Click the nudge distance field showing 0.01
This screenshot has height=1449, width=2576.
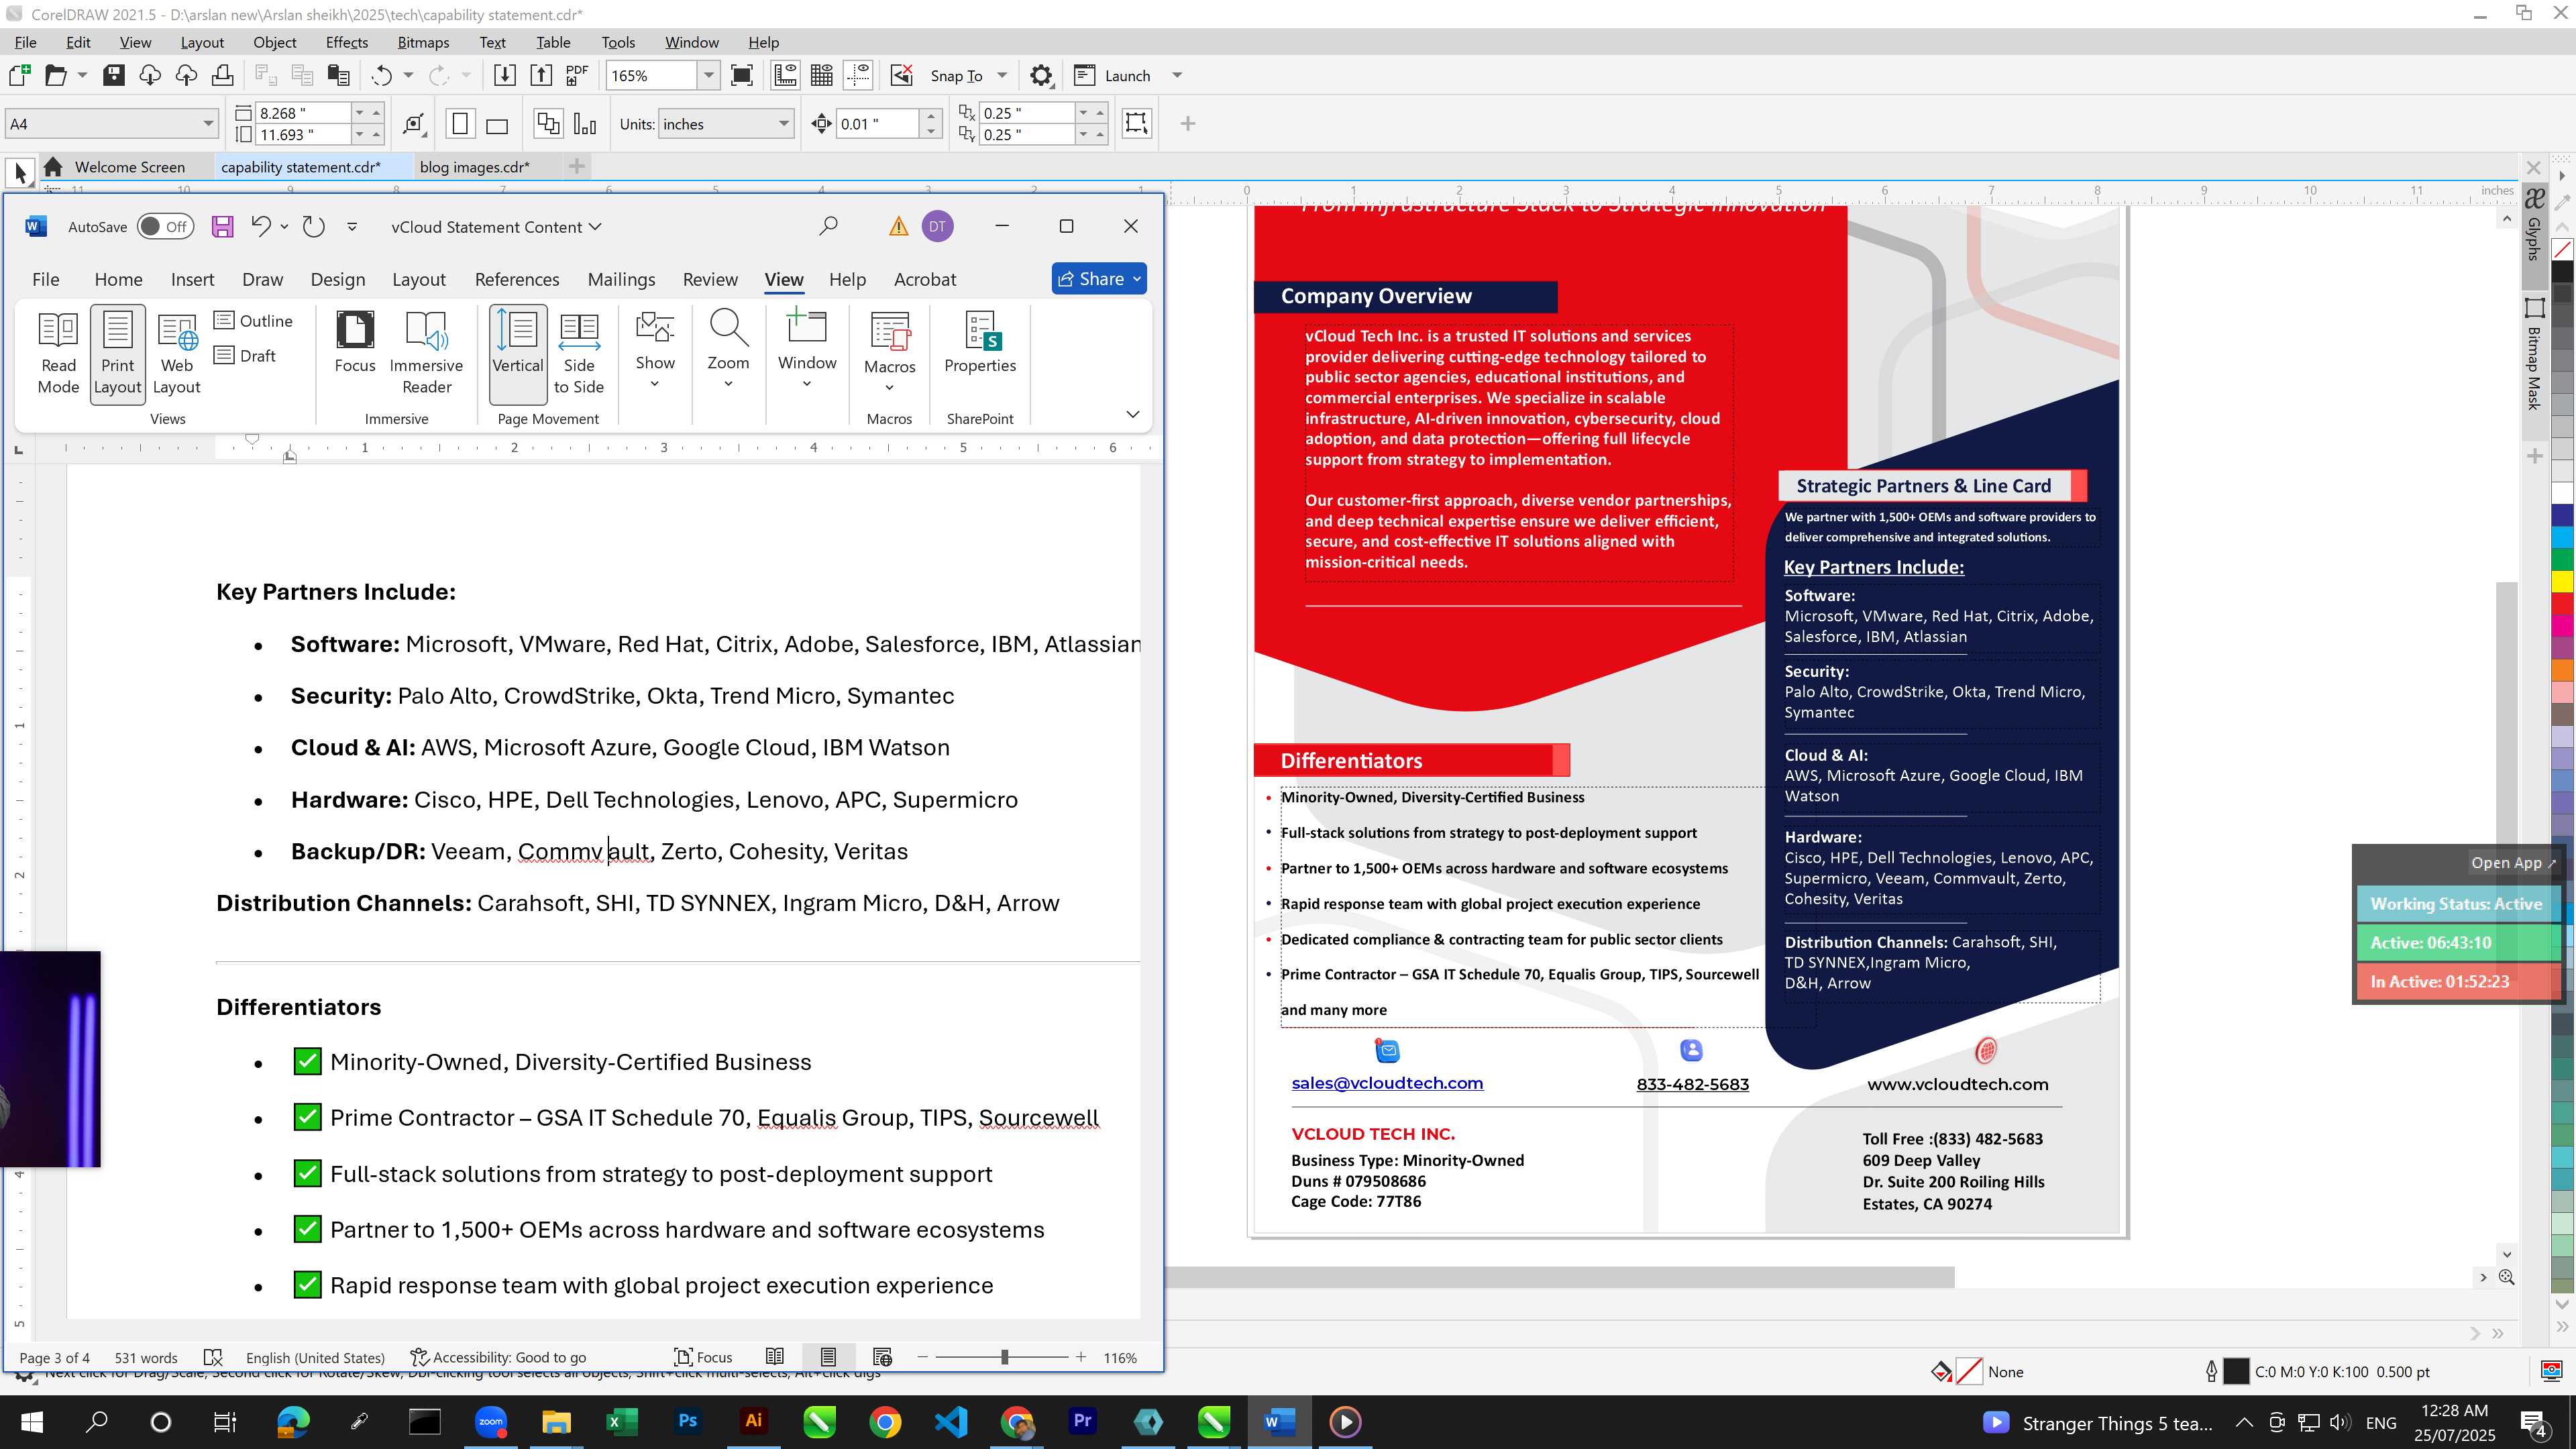tap(877, 124)
